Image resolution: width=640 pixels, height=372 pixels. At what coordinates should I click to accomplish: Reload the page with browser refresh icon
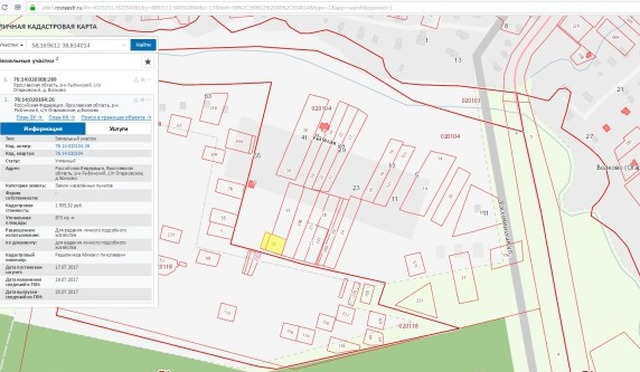5,7
